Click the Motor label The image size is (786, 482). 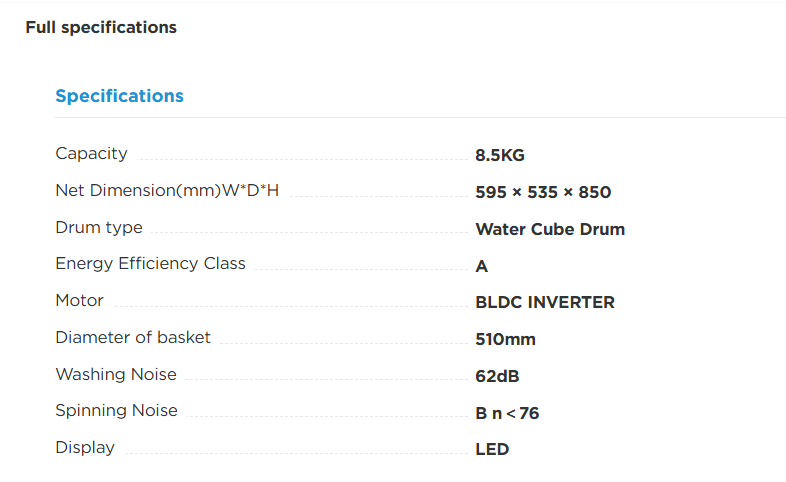coord(79,301)
